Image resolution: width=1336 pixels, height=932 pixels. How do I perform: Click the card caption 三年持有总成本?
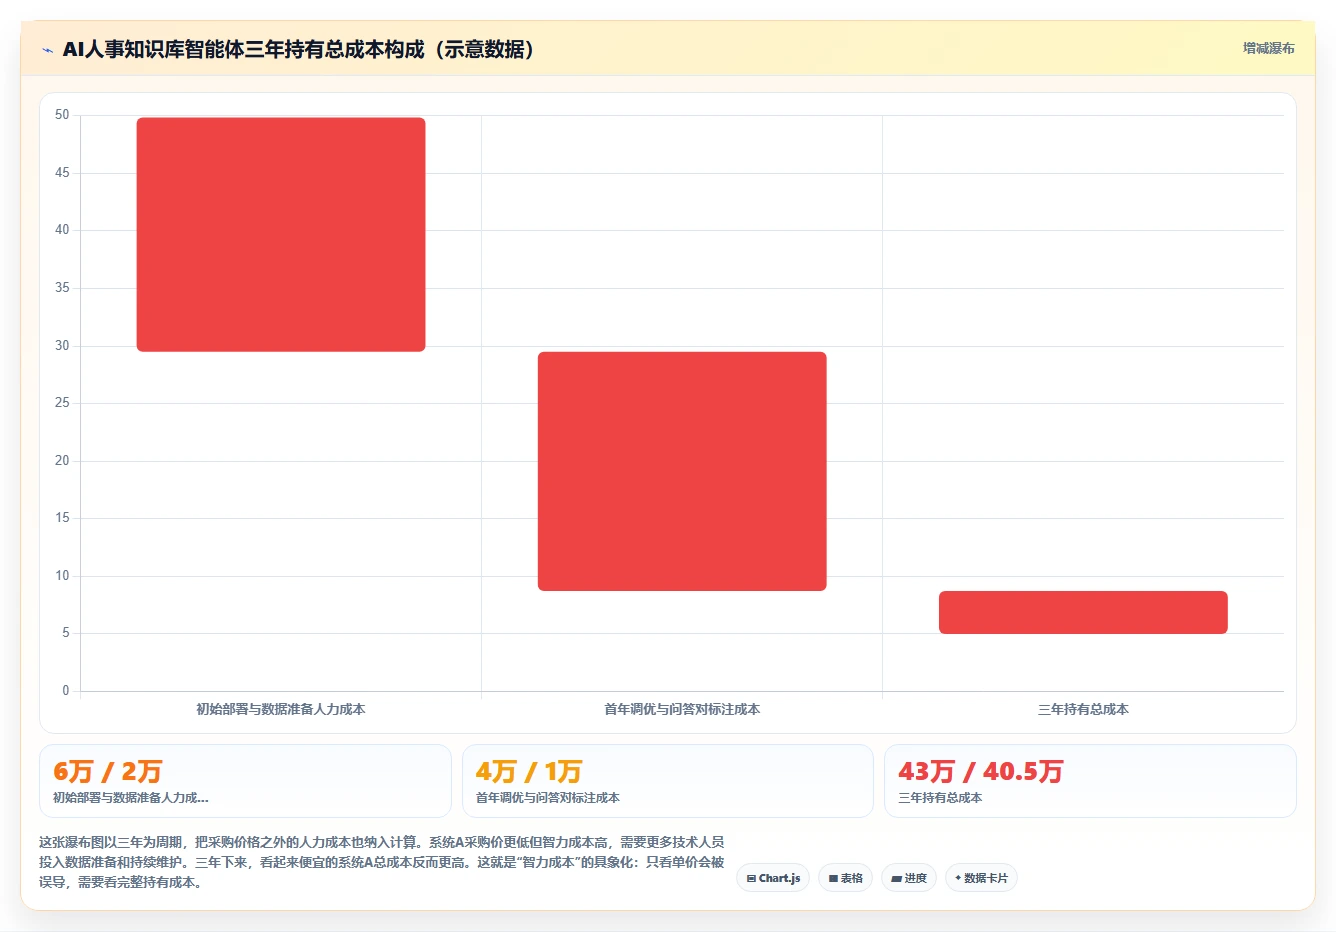click(940, 798)
